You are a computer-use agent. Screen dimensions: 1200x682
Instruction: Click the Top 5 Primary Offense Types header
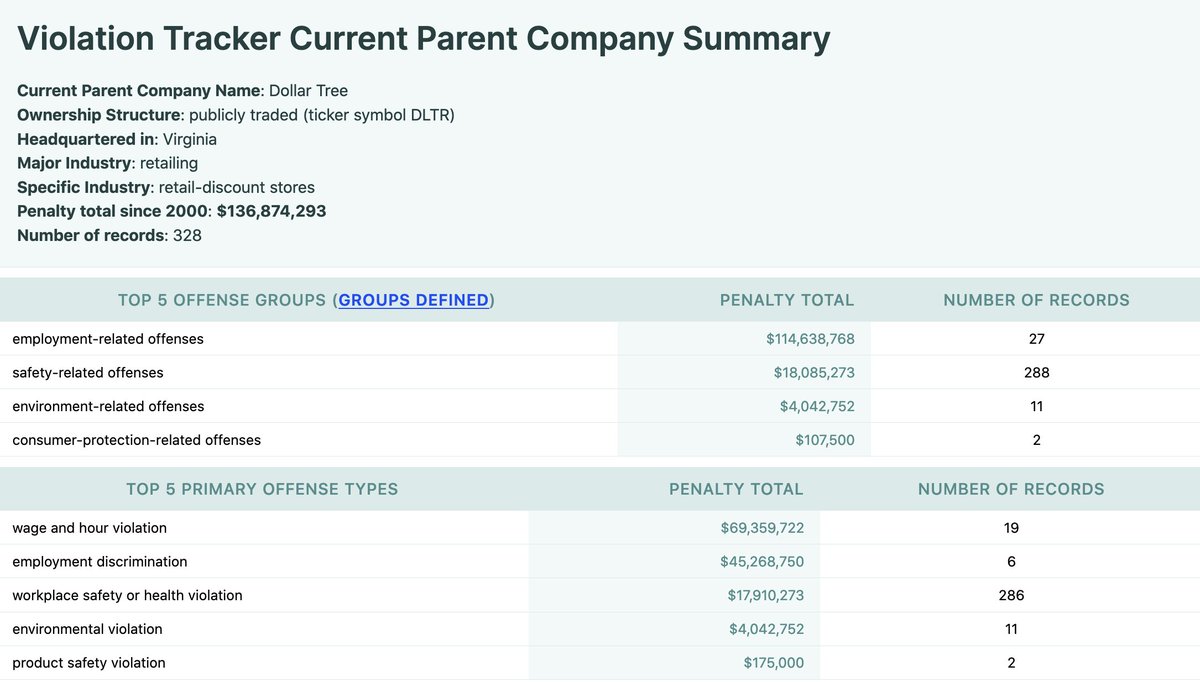pos(262,489)
